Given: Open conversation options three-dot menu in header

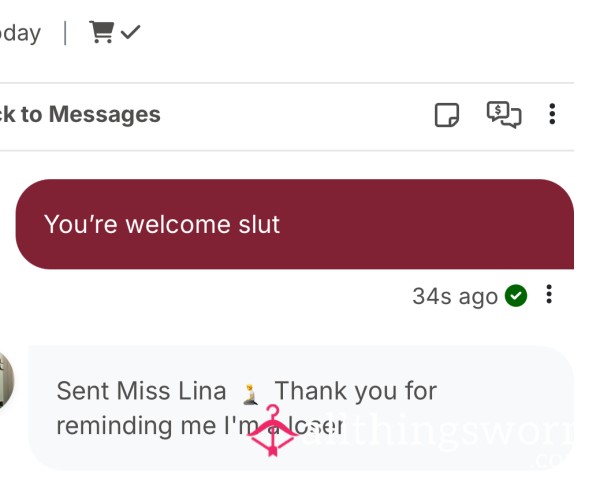Looking at the screenshot, I should point(552,114).
